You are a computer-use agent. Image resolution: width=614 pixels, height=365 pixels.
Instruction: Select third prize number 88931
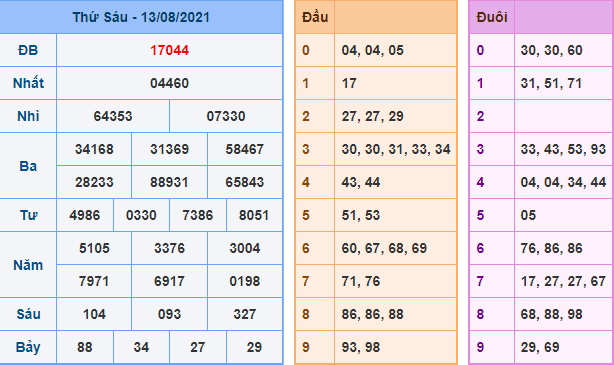(170, 182)
